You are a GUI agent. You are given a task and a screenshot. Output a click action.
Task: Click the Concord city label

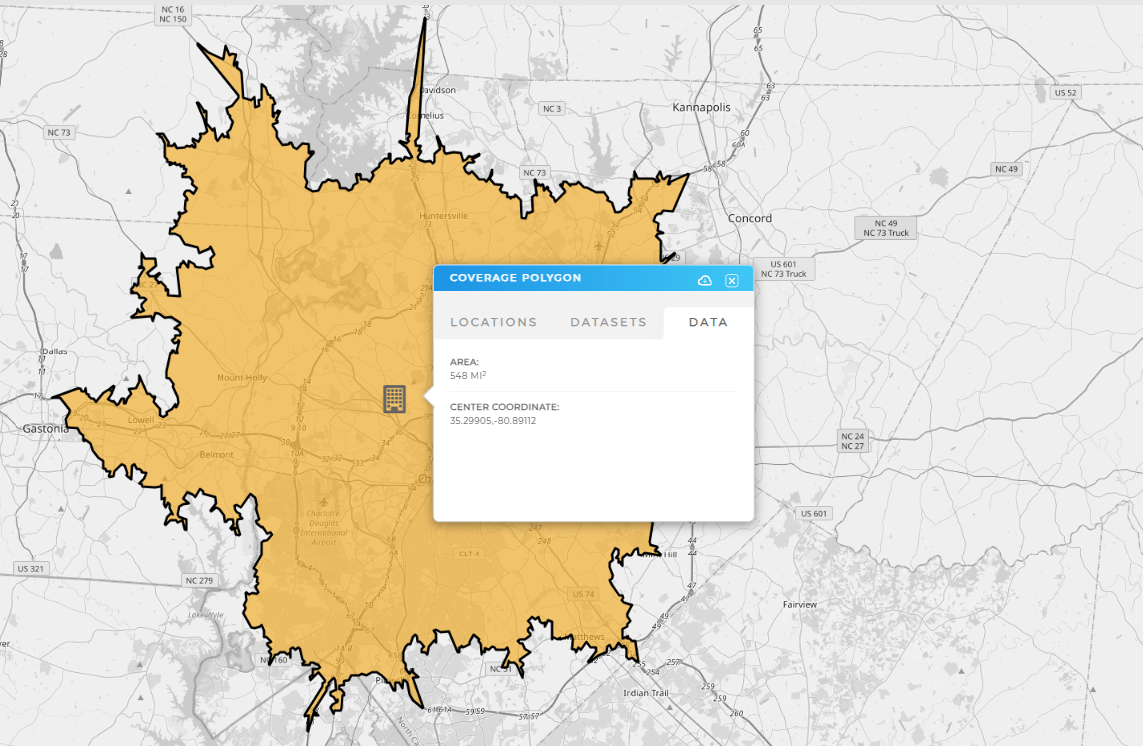pyautogui.click(x=749, y=218)
